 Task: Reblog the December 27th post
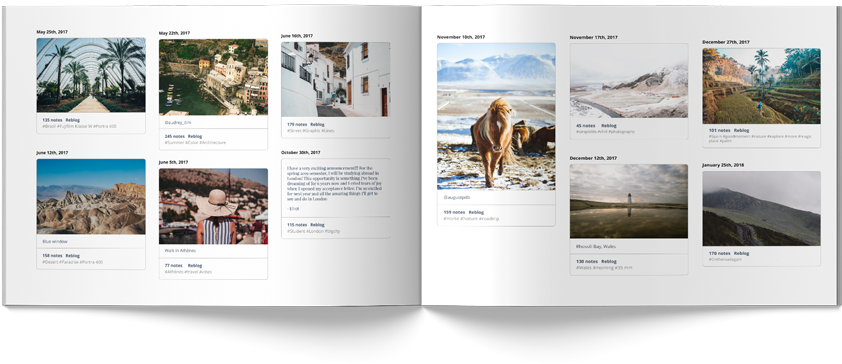(742, 130)
